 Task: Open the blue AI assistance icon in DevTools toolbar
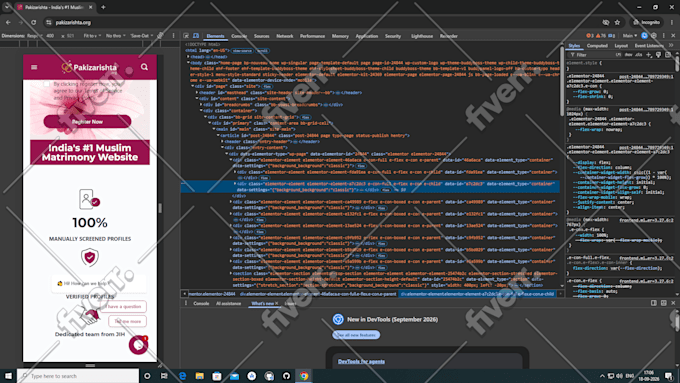(644, 36)
